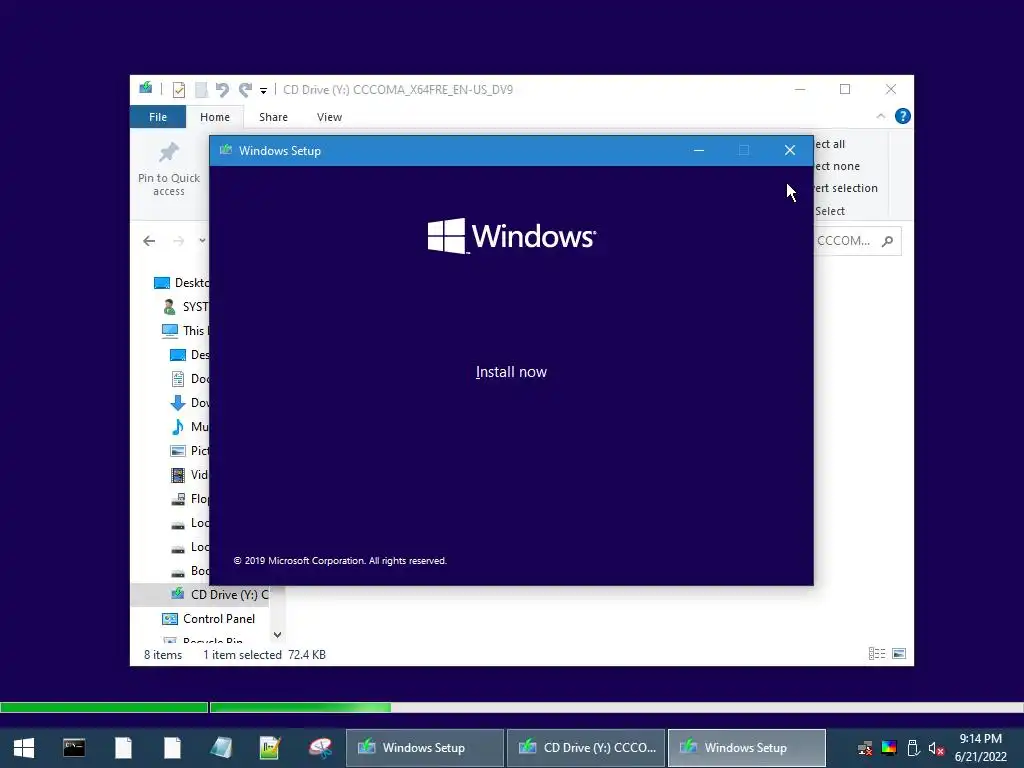Screen dimensions: 1024x768
Task: Switch to details view icon in status bar
Action: pos(876,654)
